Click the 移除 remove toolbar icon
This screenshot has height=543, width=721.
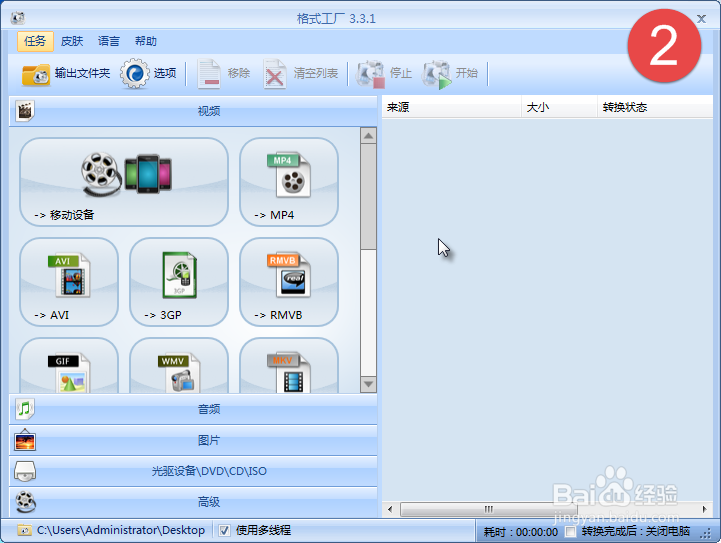coord(209,74)
